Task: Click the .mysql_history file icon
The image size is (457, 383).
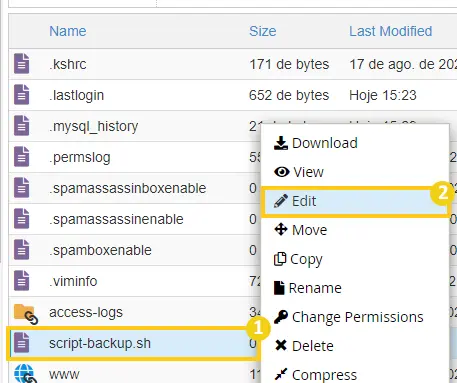Action: 22,125
